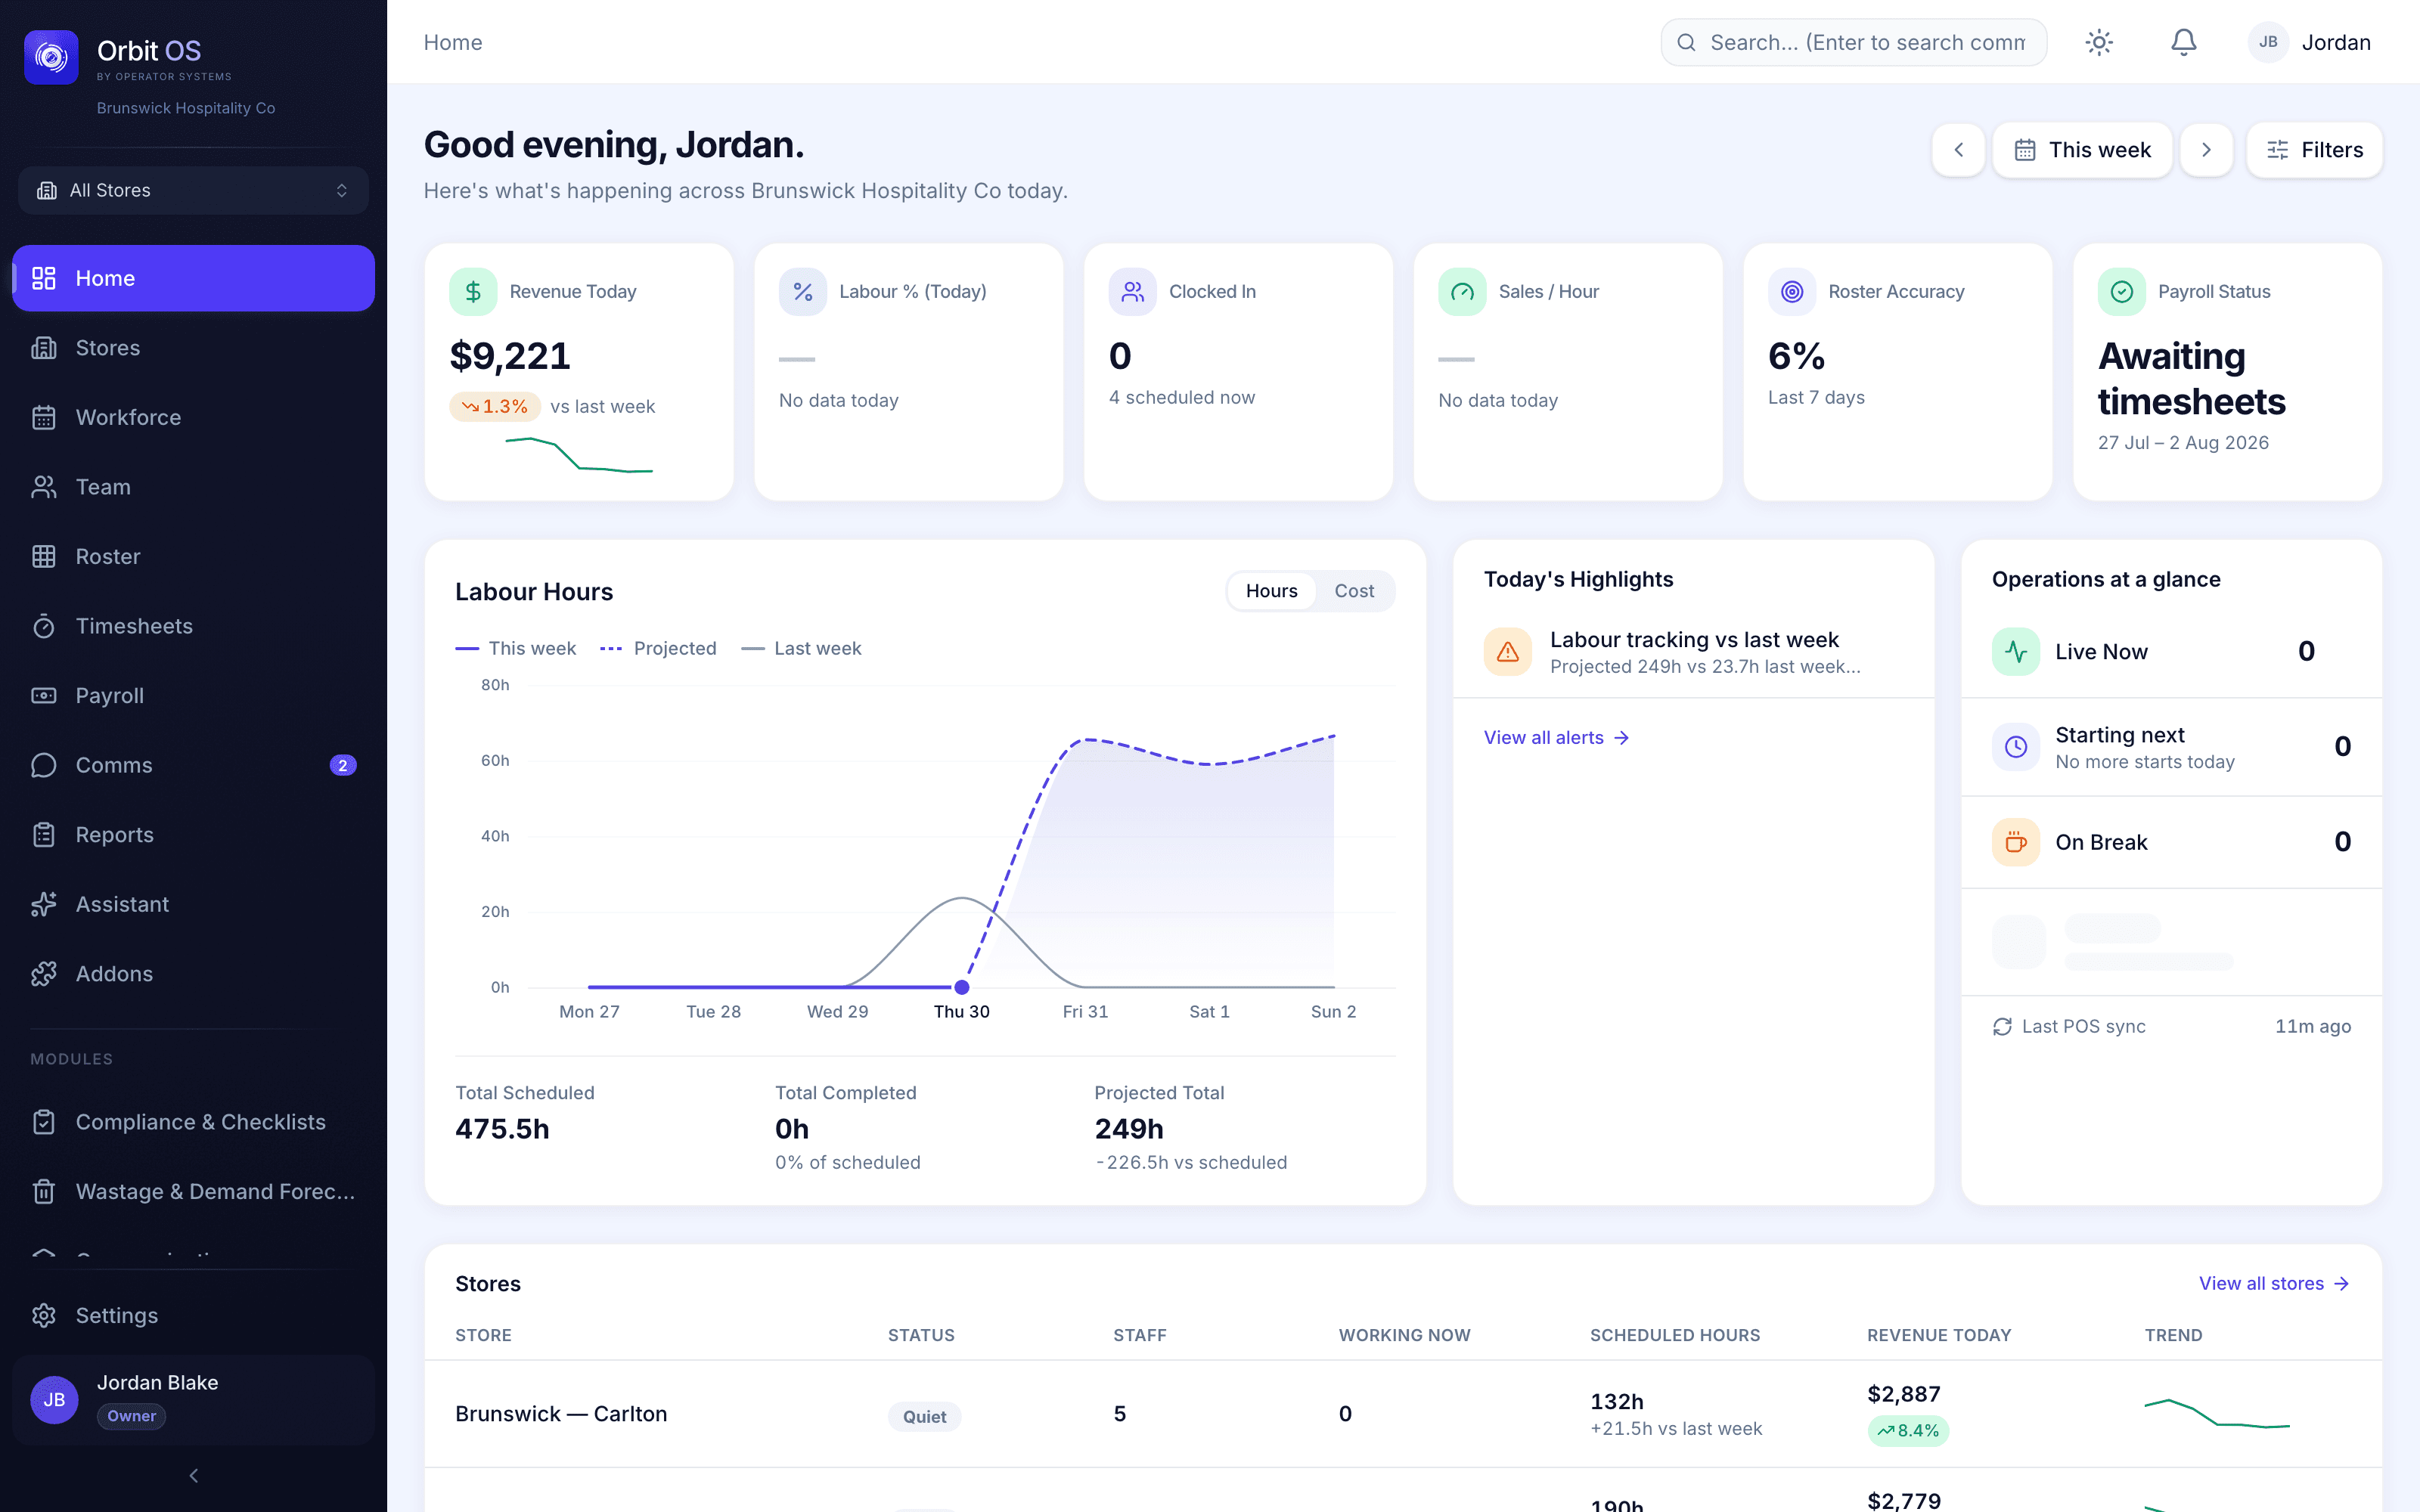
Task: Click the Last POS sync refresh icon
Action: click(2002, 1026)
